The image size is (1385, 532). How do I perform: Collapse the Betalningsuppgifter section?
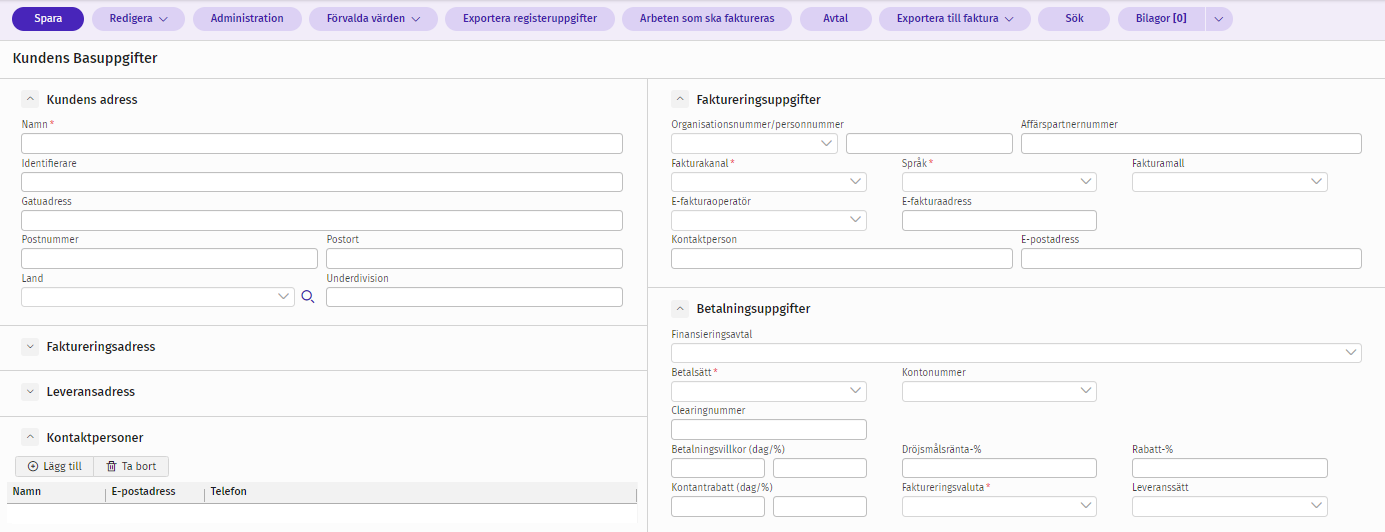[x=679, y=308]
